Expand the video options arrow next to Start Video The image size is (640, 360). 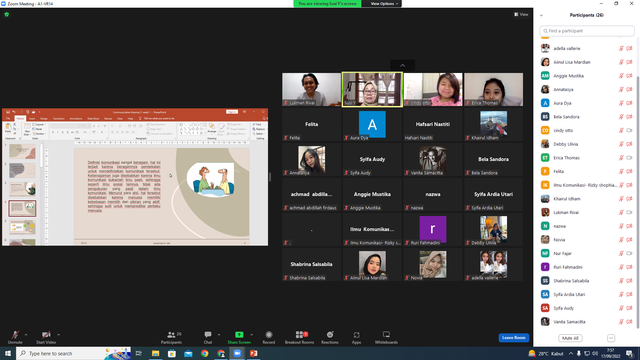(x=58, y=335)
